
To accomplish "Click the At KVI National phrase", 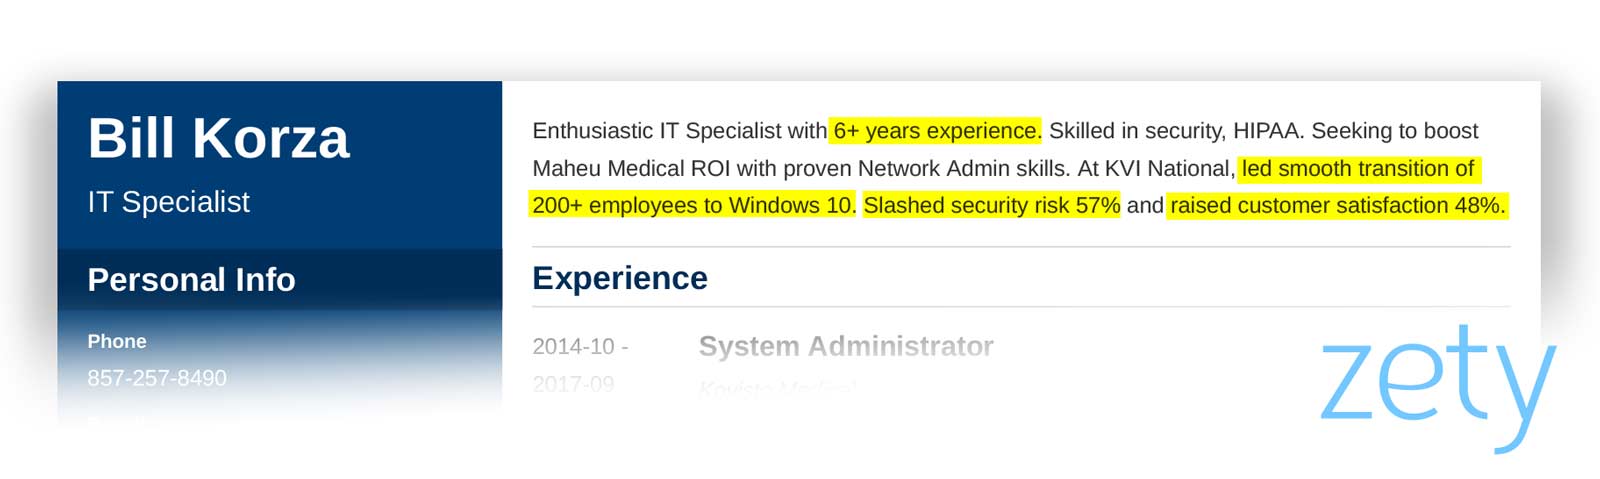I will (x=1156, y=168).
